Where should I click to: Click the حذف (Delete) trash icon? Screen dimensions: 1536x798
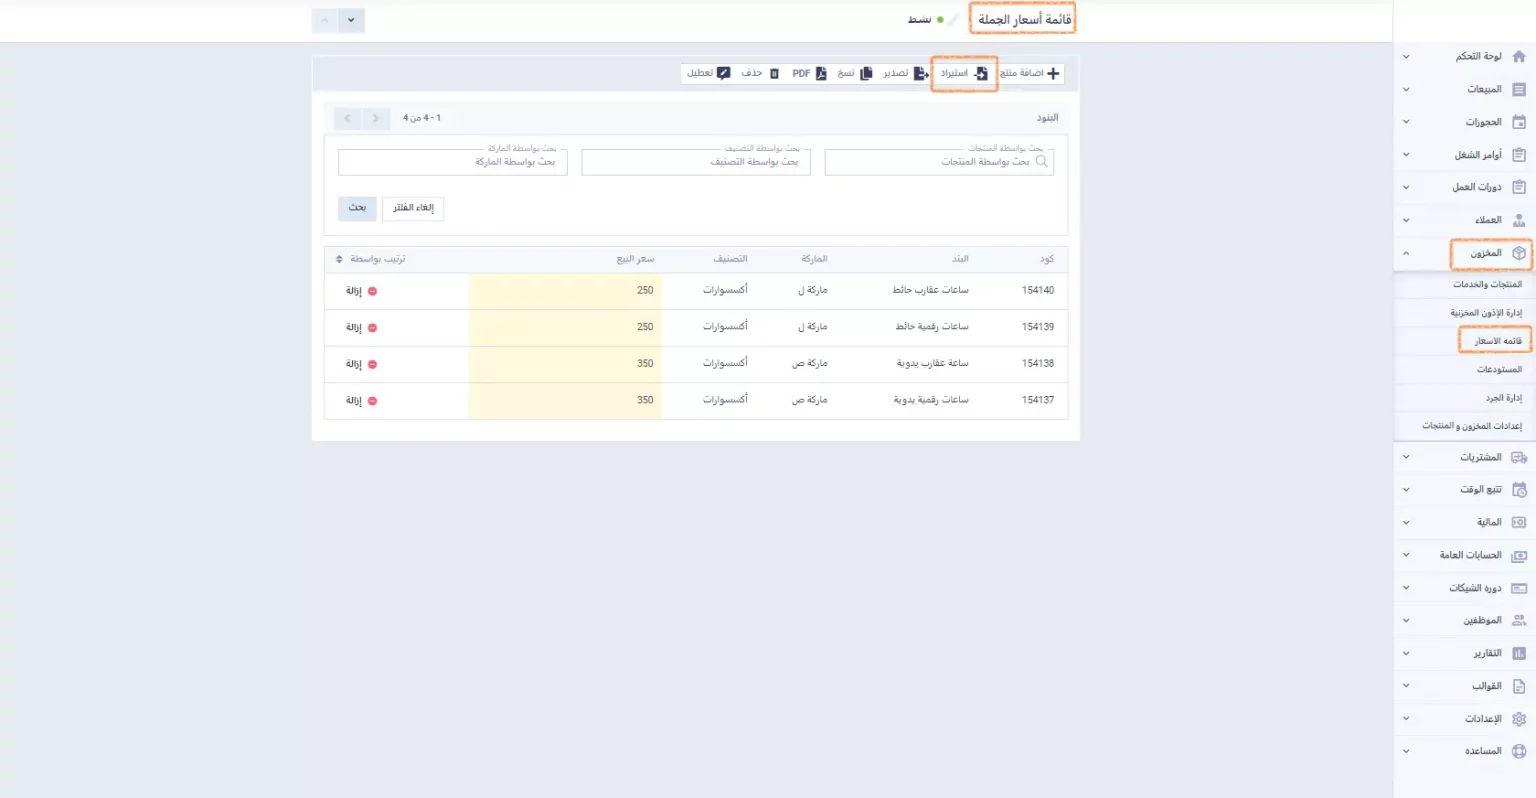click(774, 74)
